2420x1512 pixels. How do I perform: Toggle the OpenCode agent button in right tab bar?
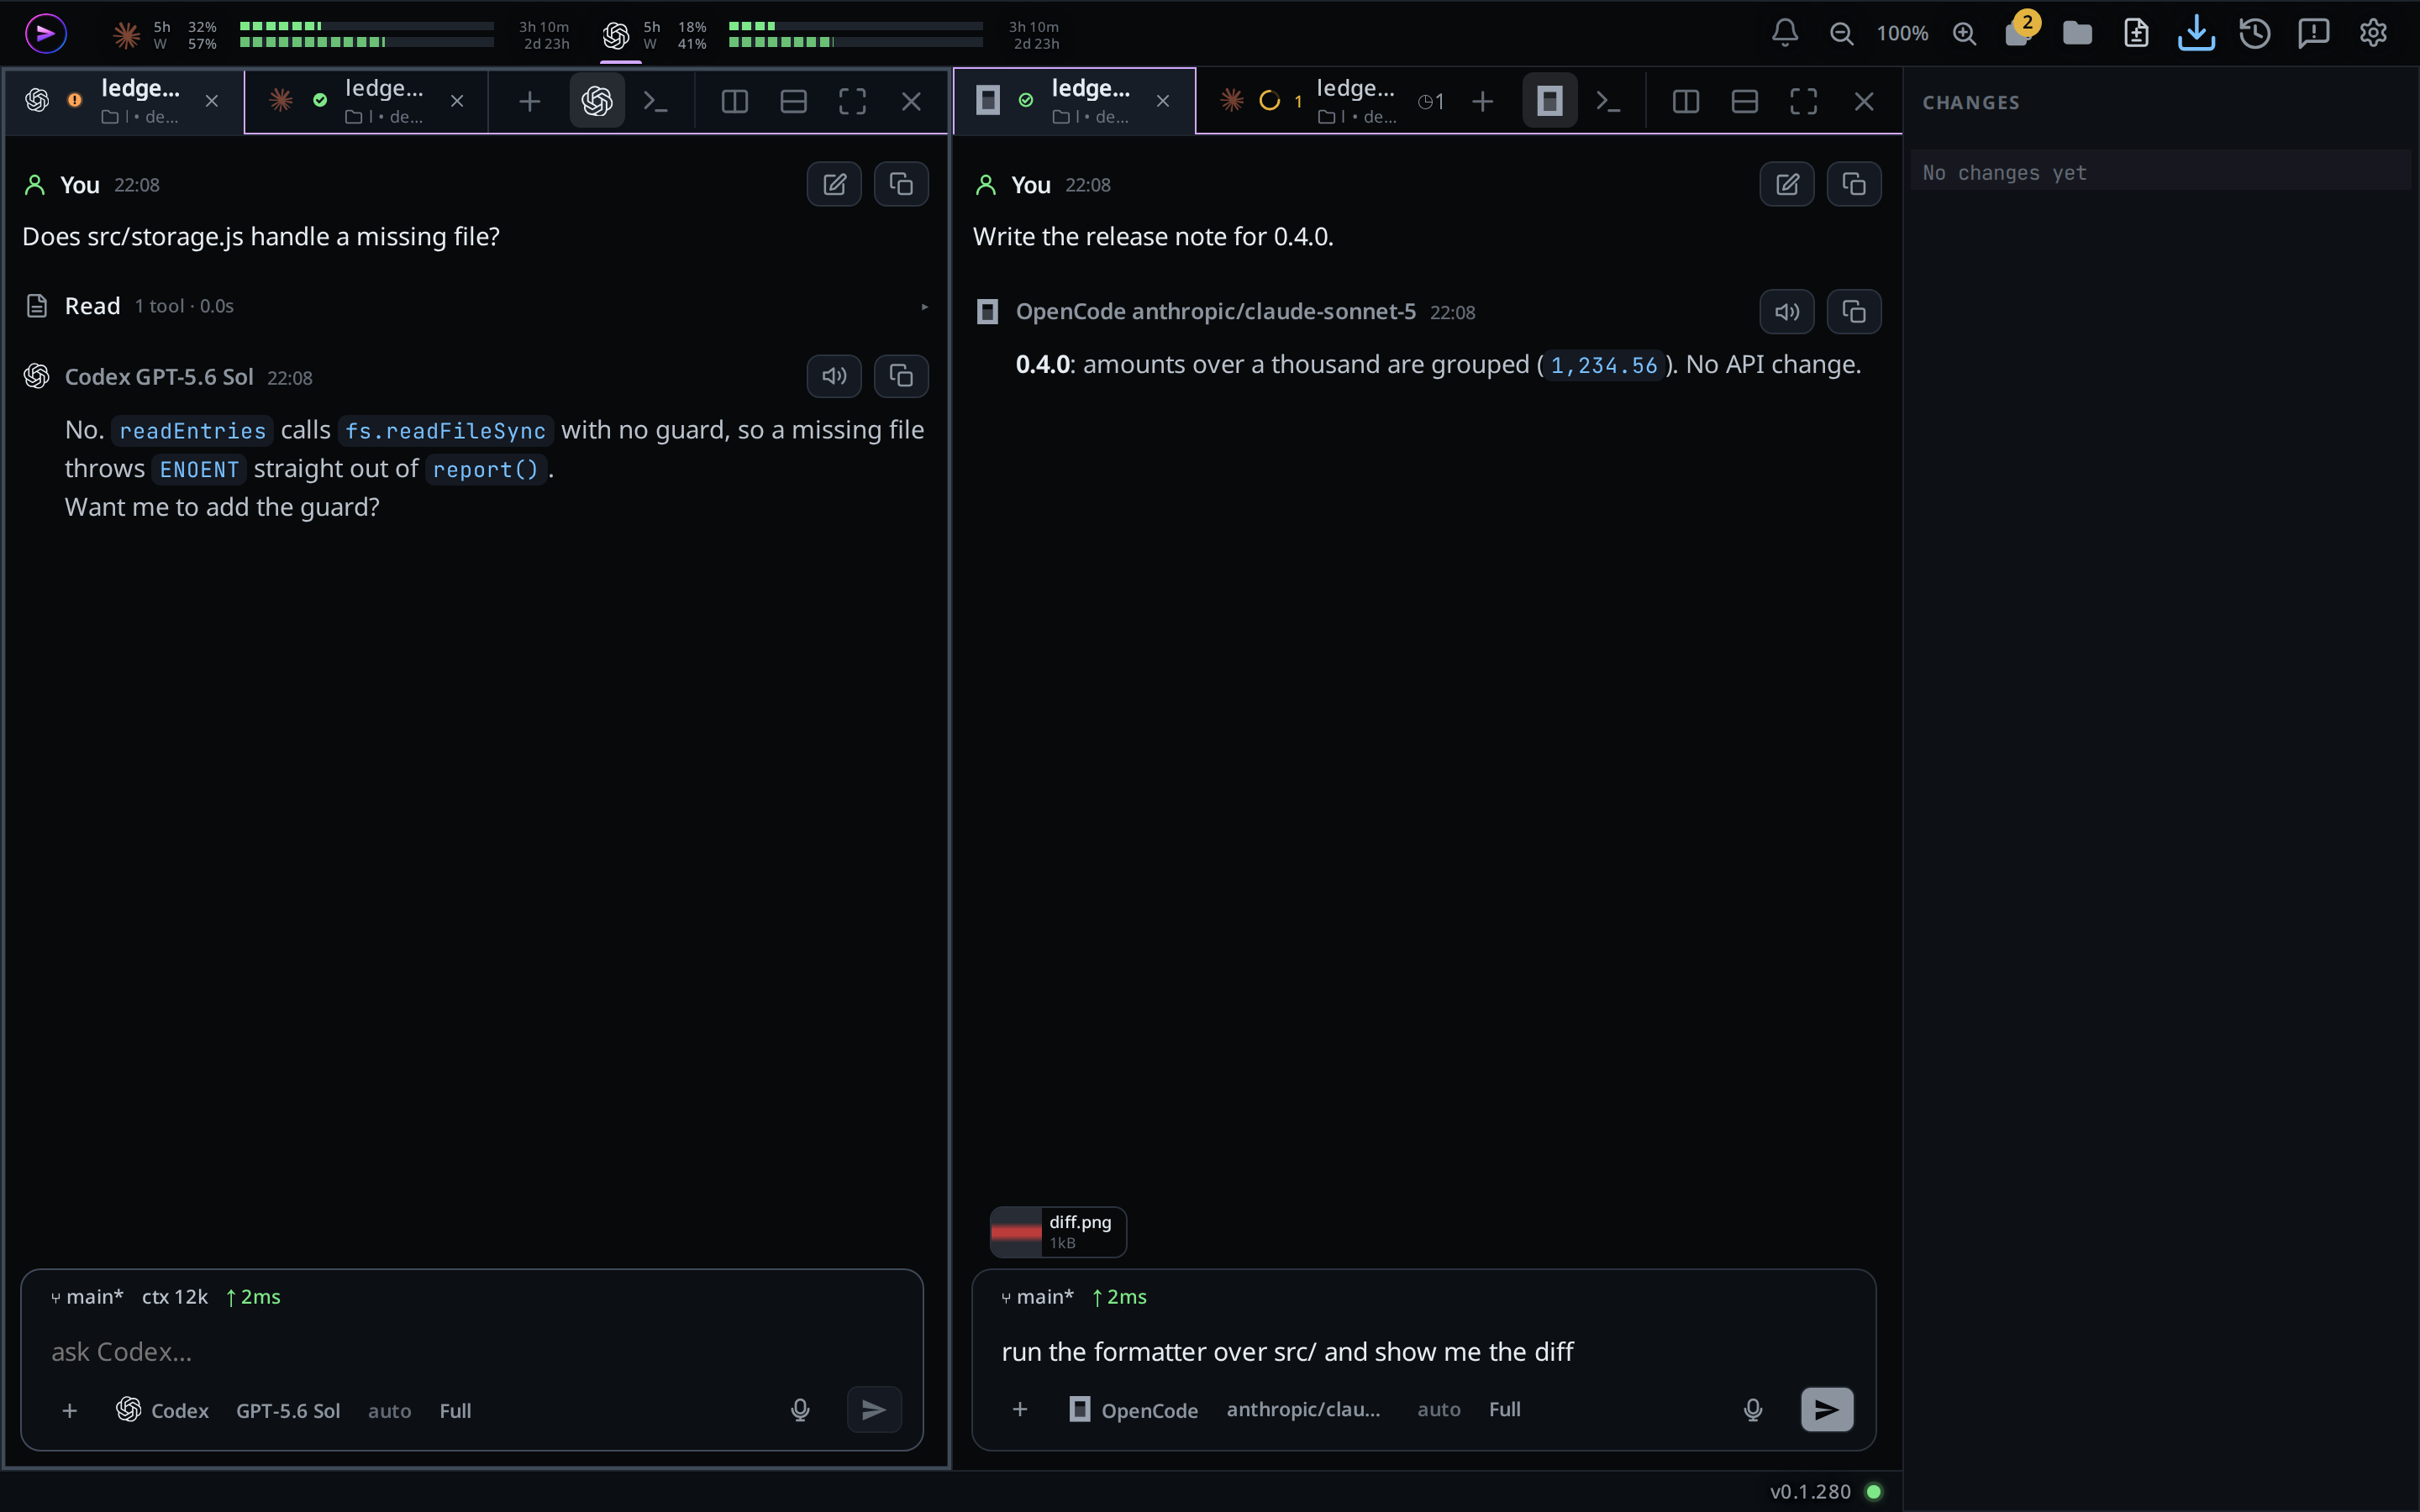click(x=1550, y=101)
